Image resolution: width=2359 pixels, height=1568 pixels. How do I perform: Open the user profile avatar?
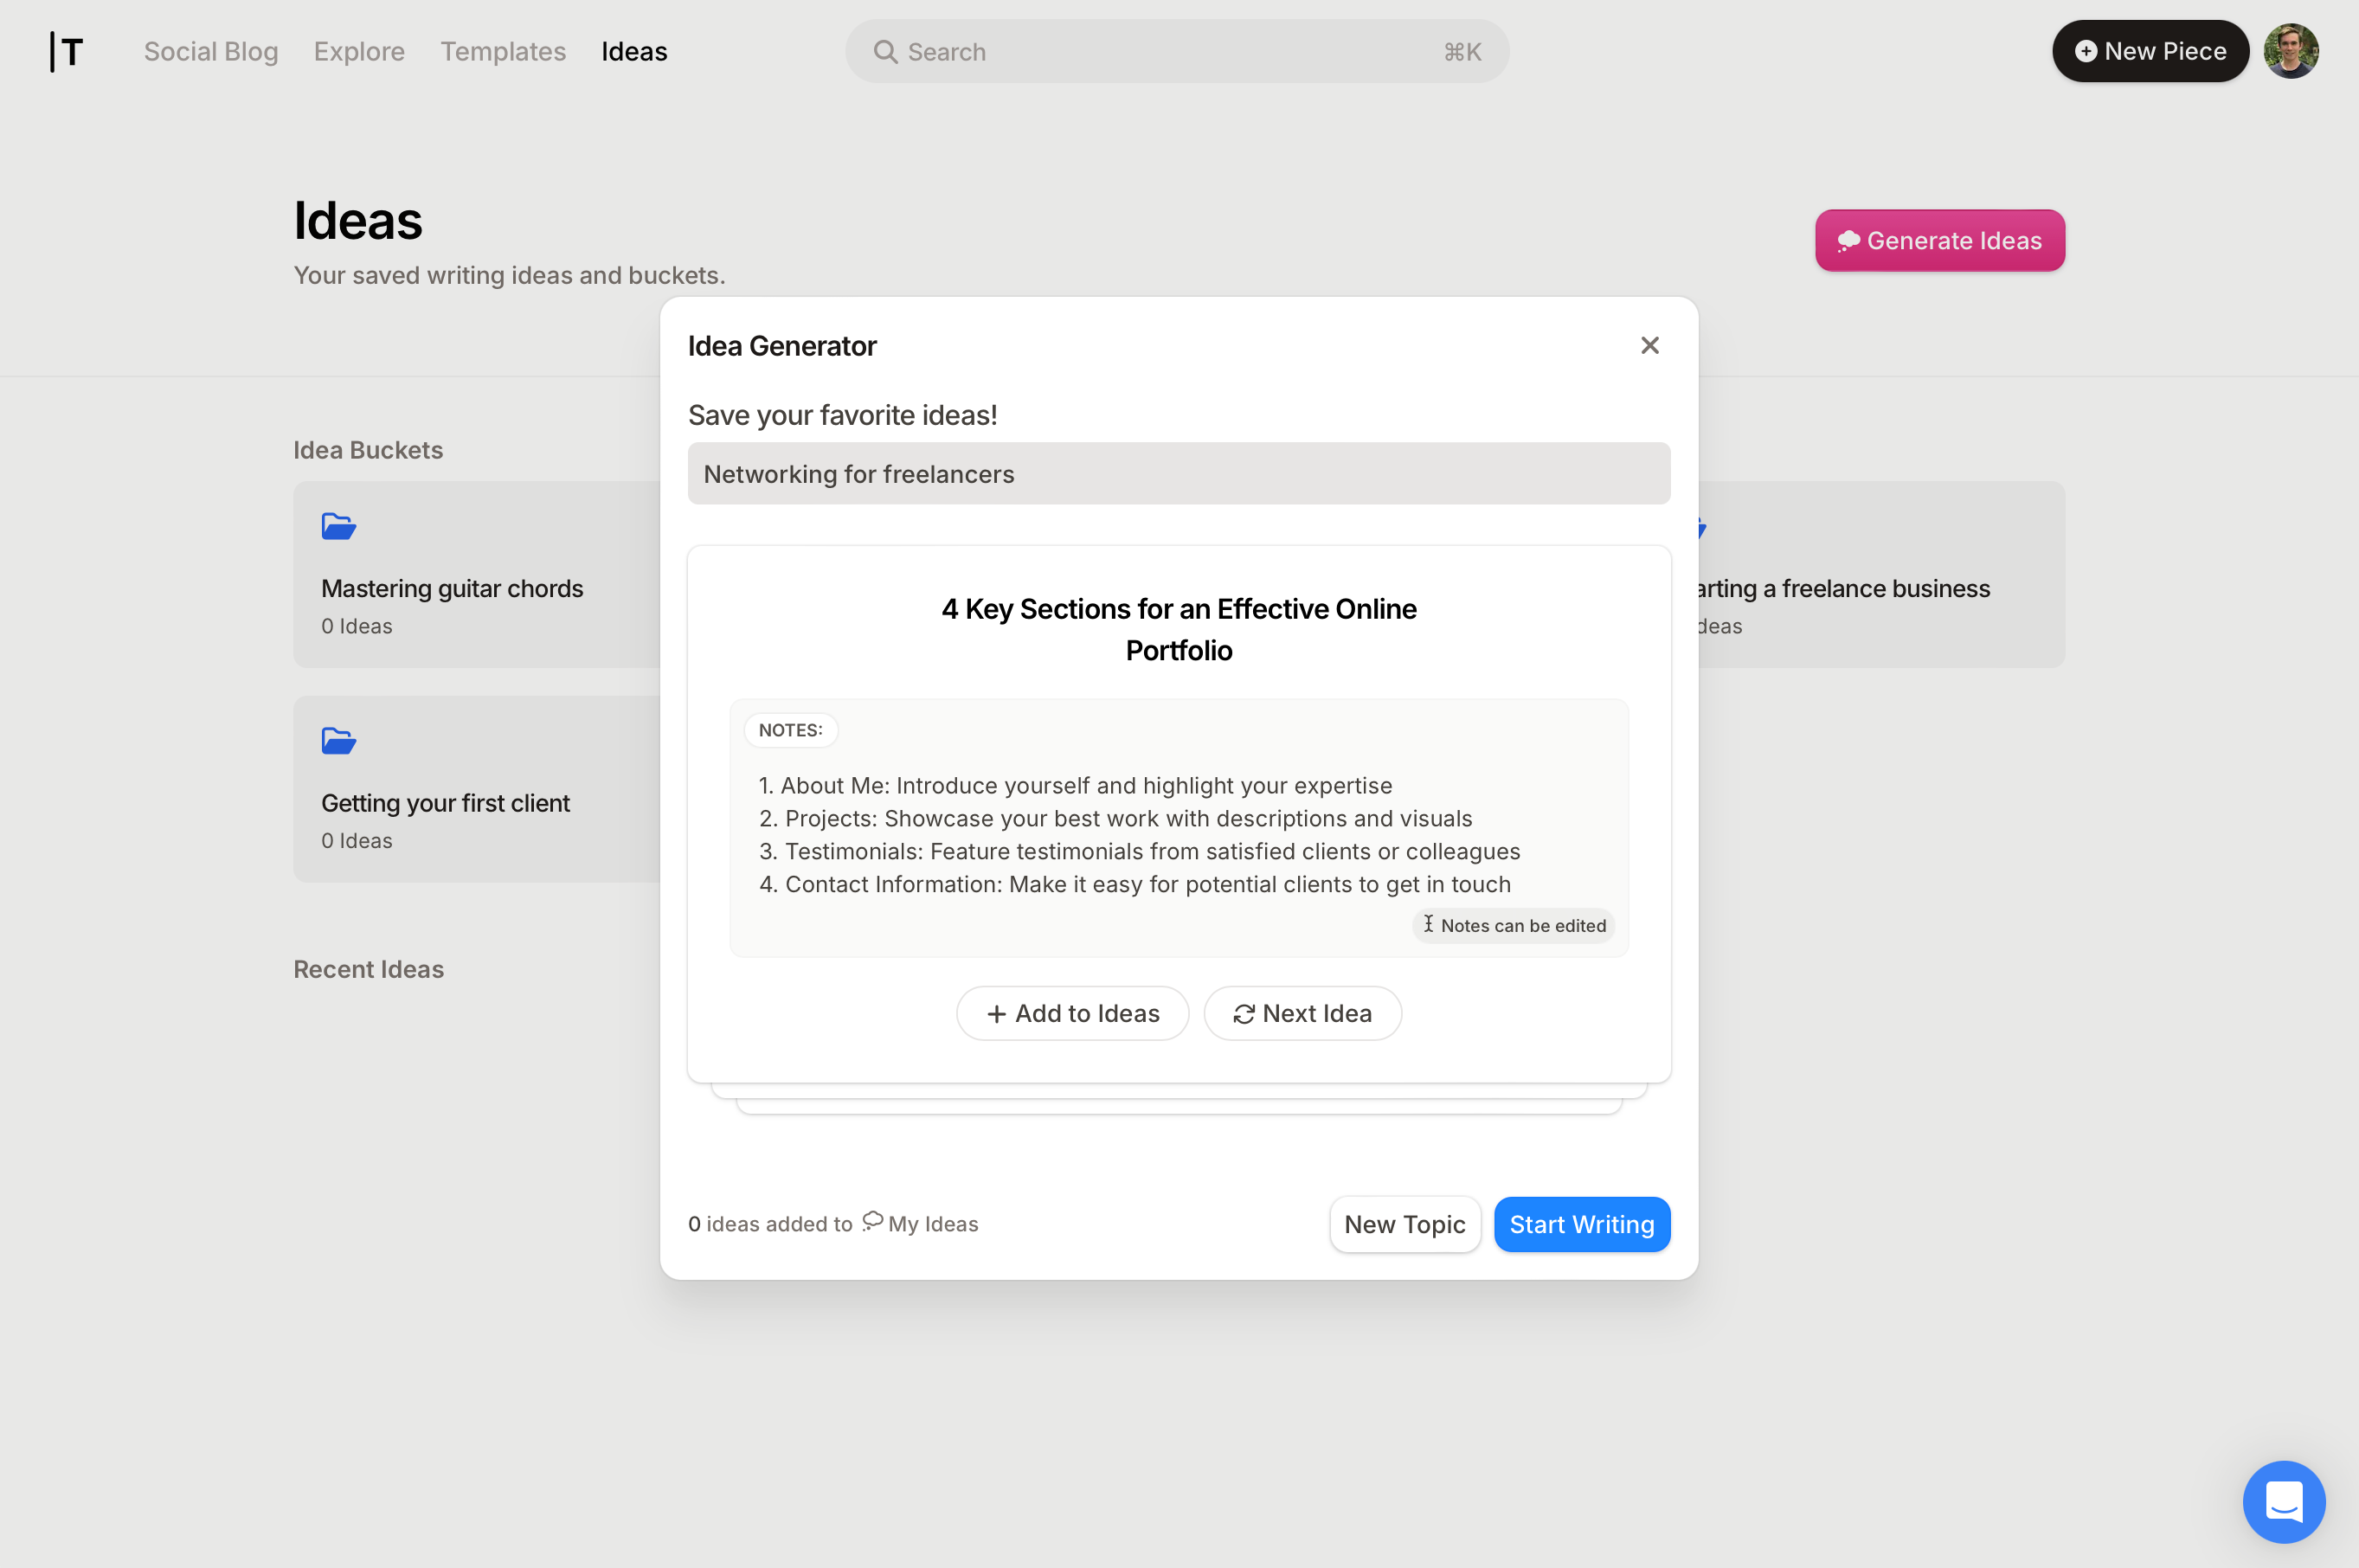click(x=2290, y=51)
